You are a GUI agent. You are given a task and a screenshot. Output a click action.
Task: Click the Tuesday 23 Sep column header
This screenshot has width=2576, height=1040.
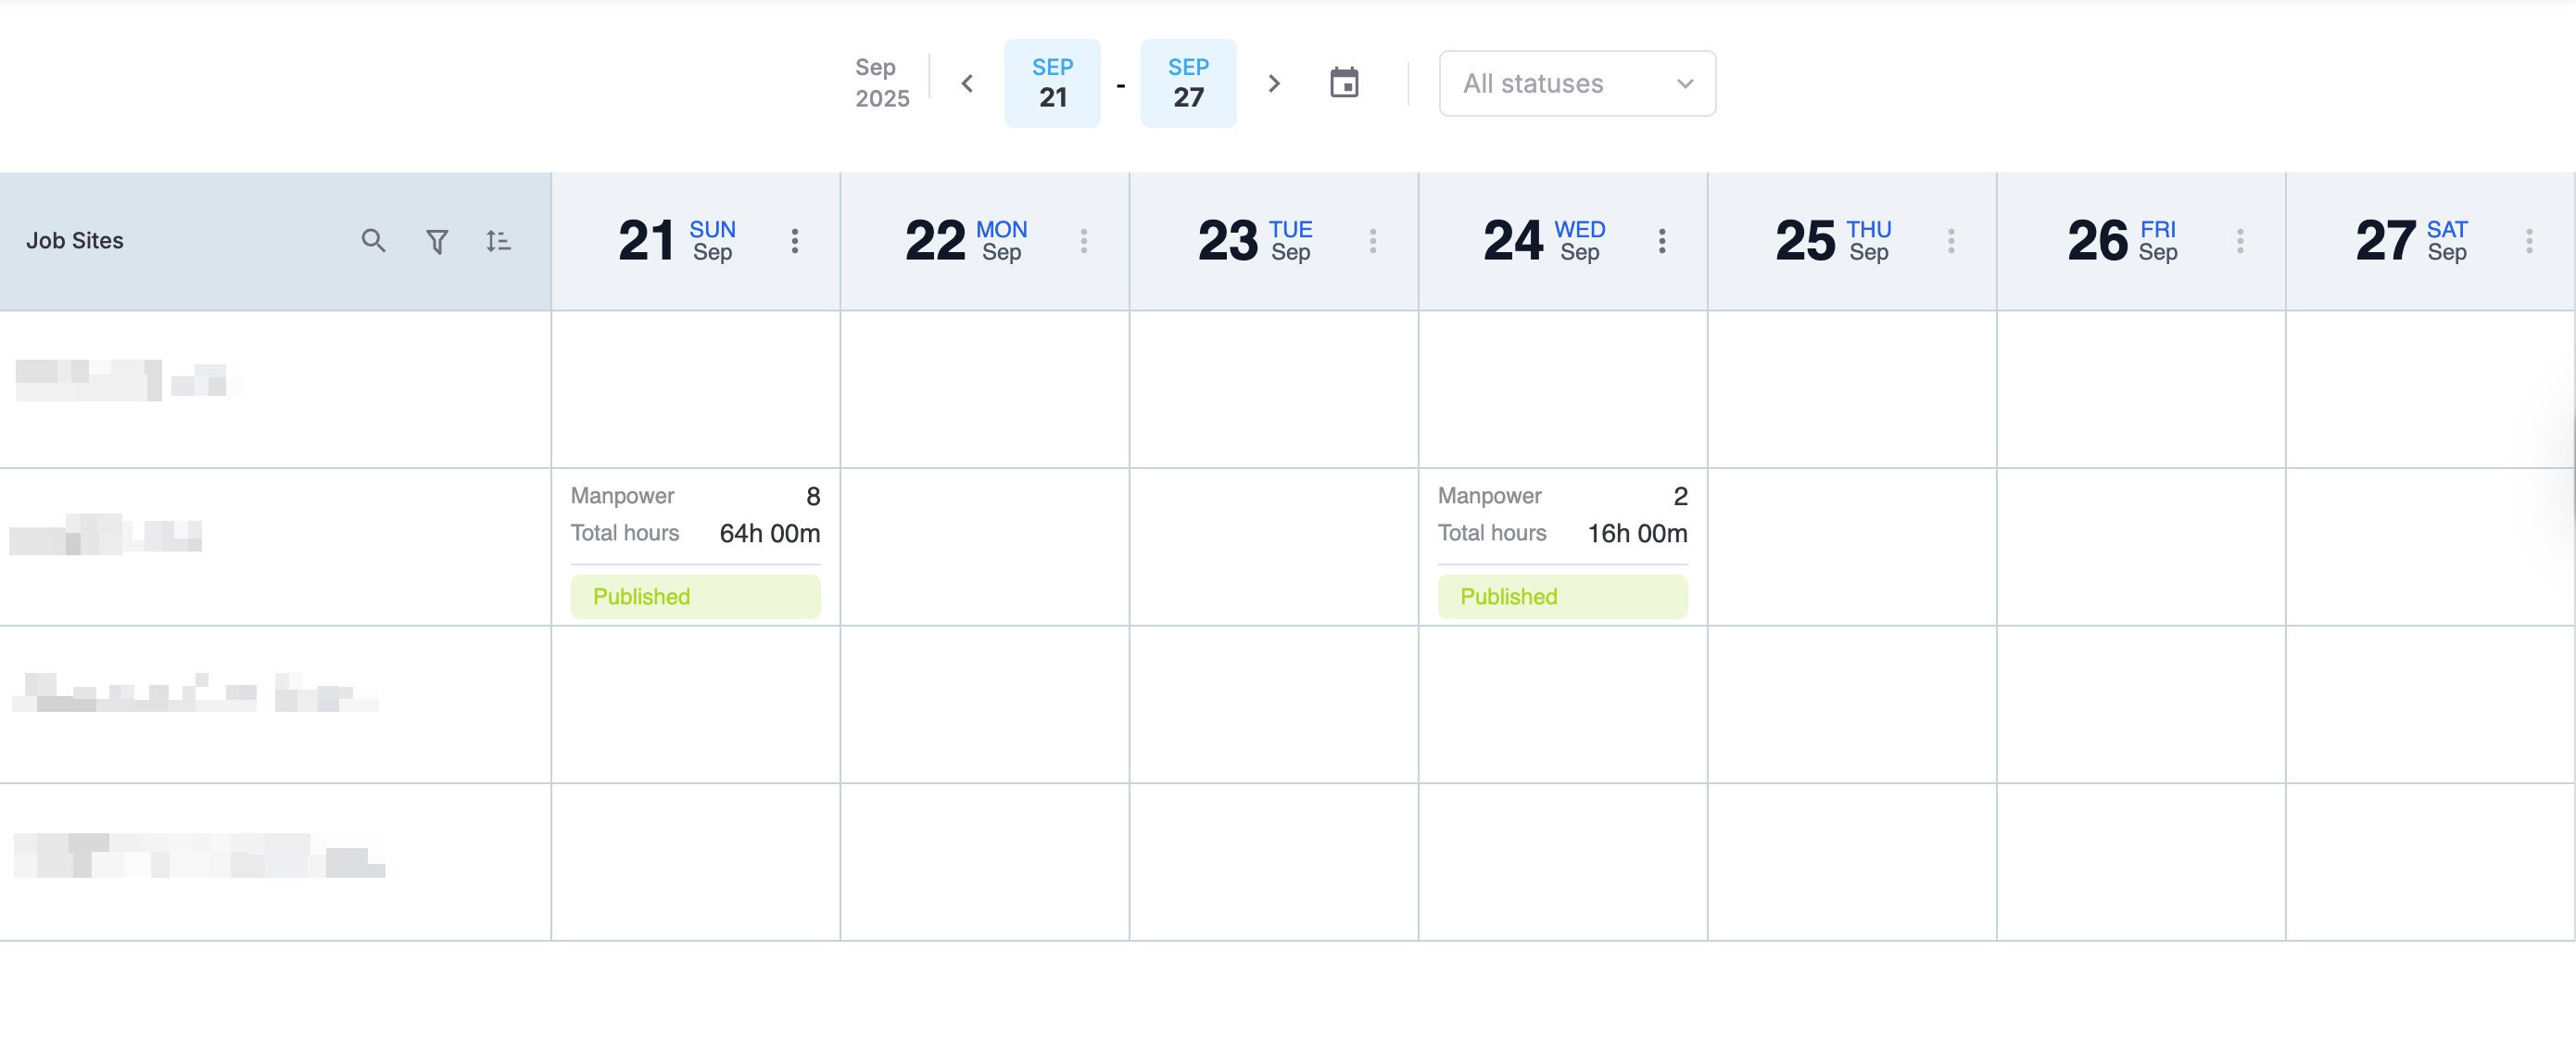[1254, 241]
